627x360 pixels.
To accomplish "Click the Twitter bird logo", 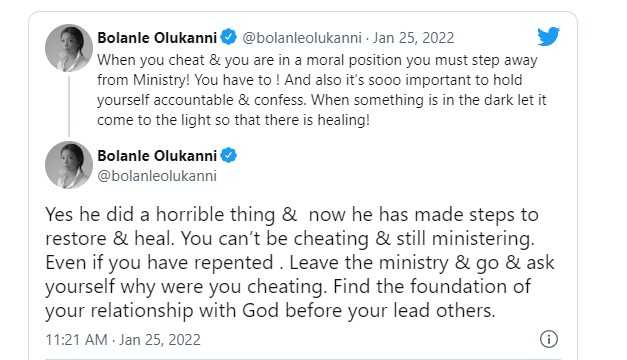I will click(548, 36).
